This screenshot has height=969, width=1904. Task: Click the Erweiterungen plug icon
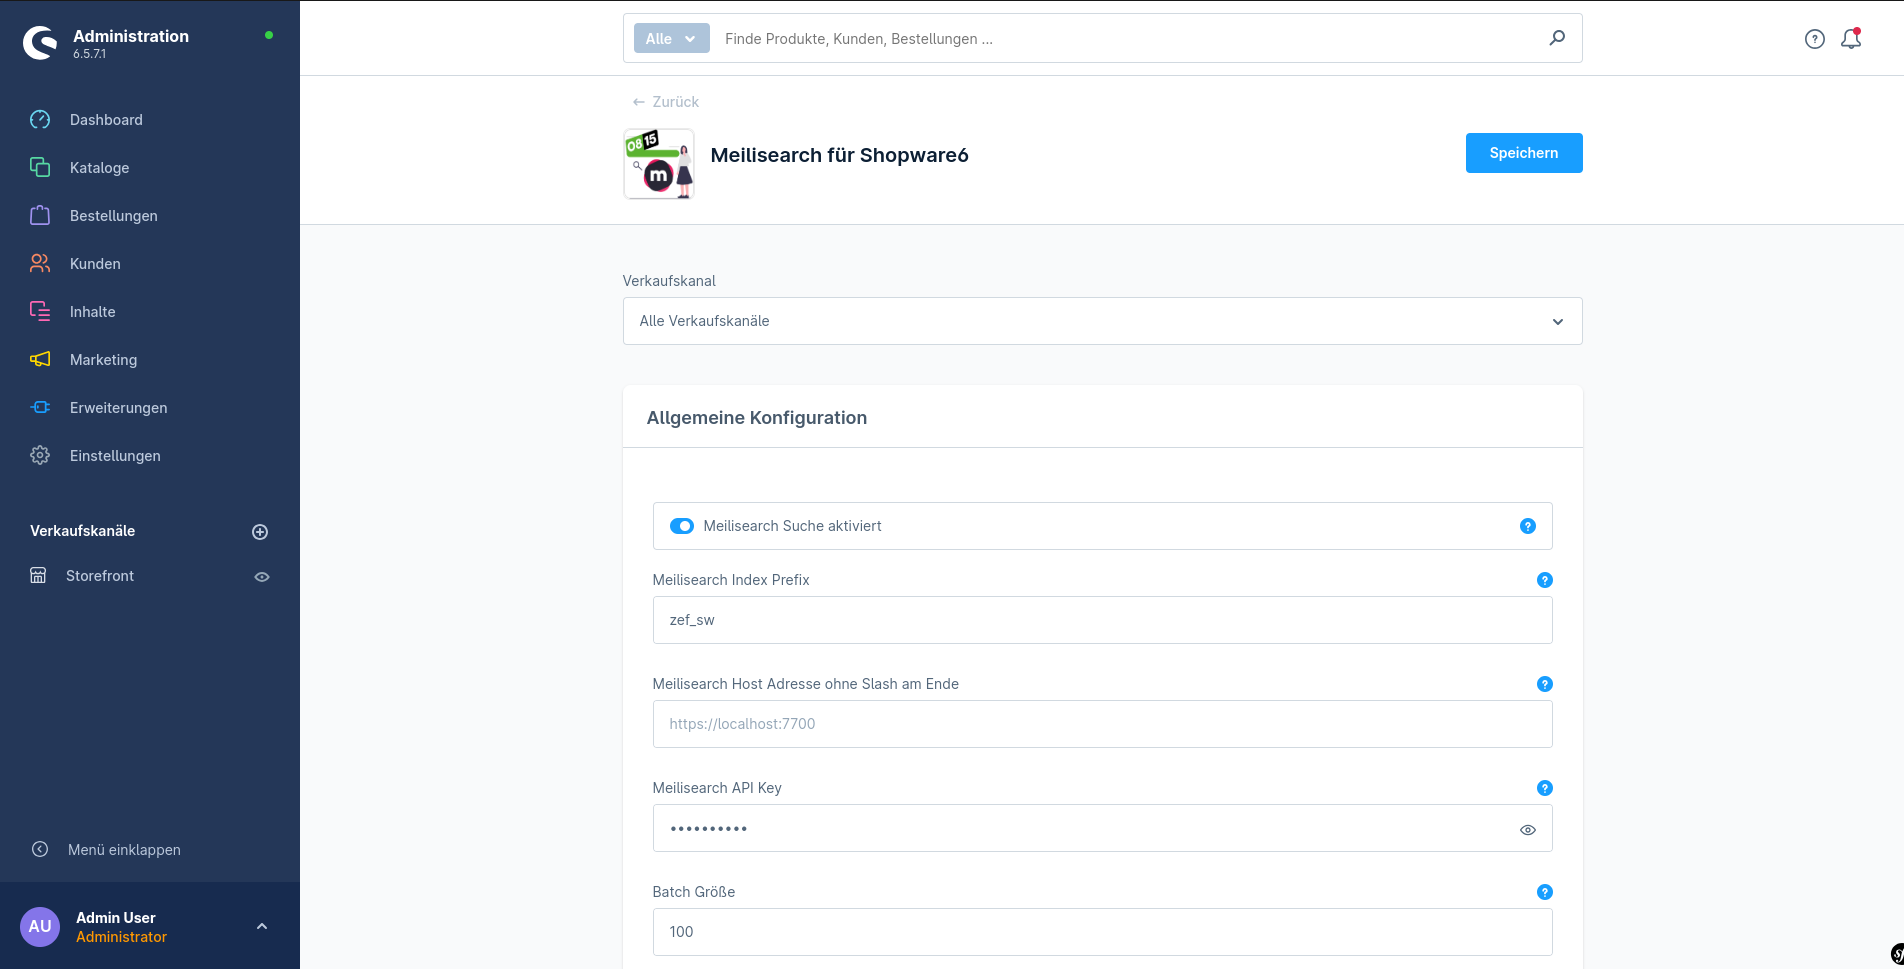pos(40,408)
